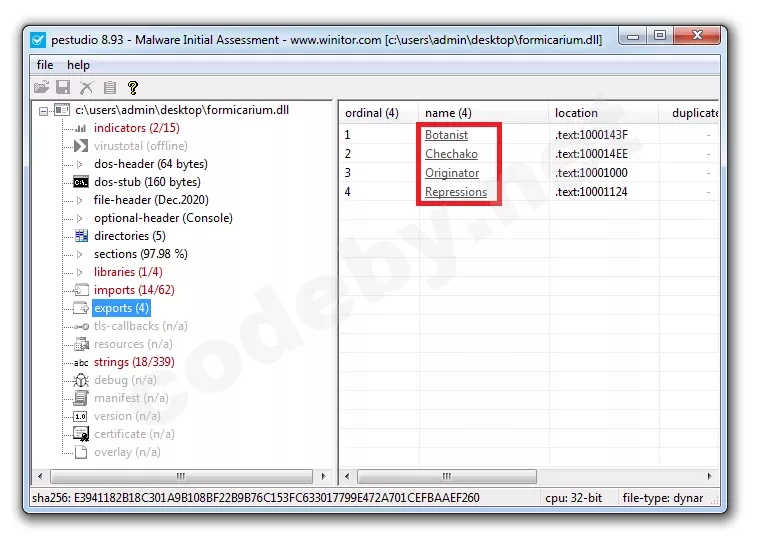Click the certificate icon
The height and width of the screenshot is (538, 767).
point(81,434)
